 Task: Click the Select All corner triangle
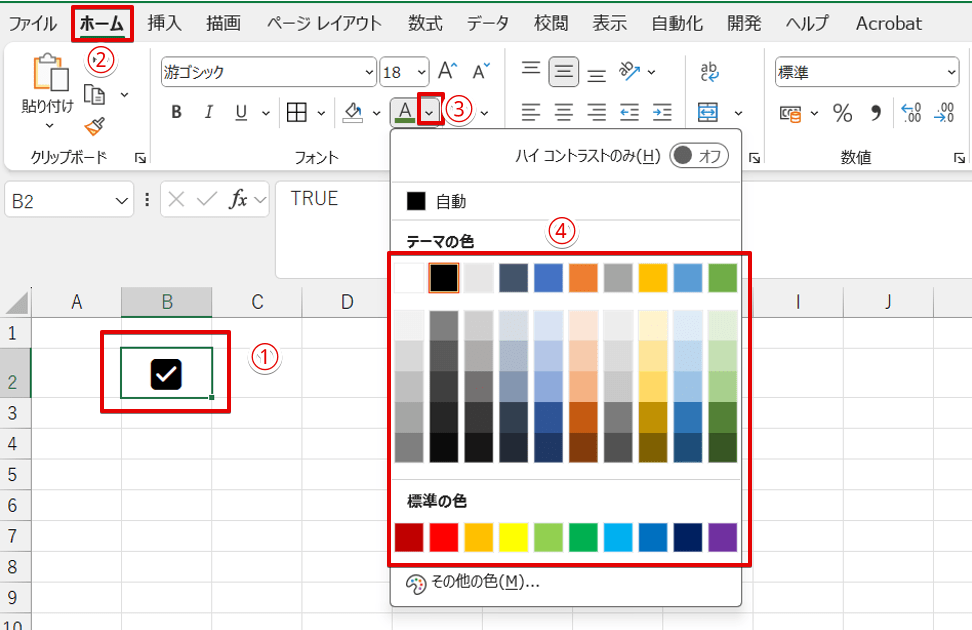point(17,302)
